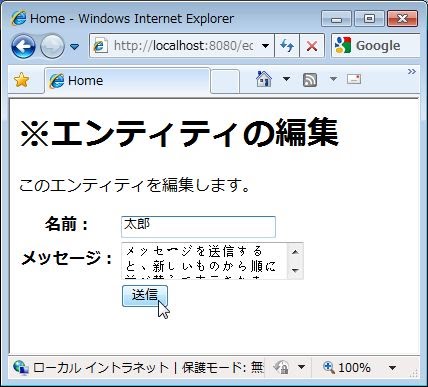The image size is (428, 387).
Task: Expand the zoom level 100% dropdown
Action: coord(392,368)
